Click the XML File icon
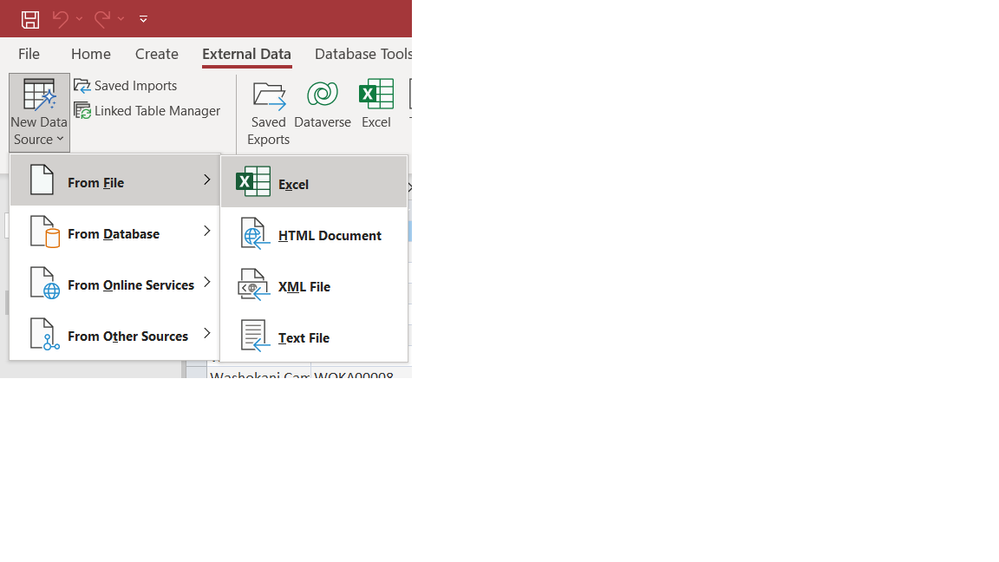Image resolution: width=999 pixels, height=562 pixels. (x=254, y=284)
